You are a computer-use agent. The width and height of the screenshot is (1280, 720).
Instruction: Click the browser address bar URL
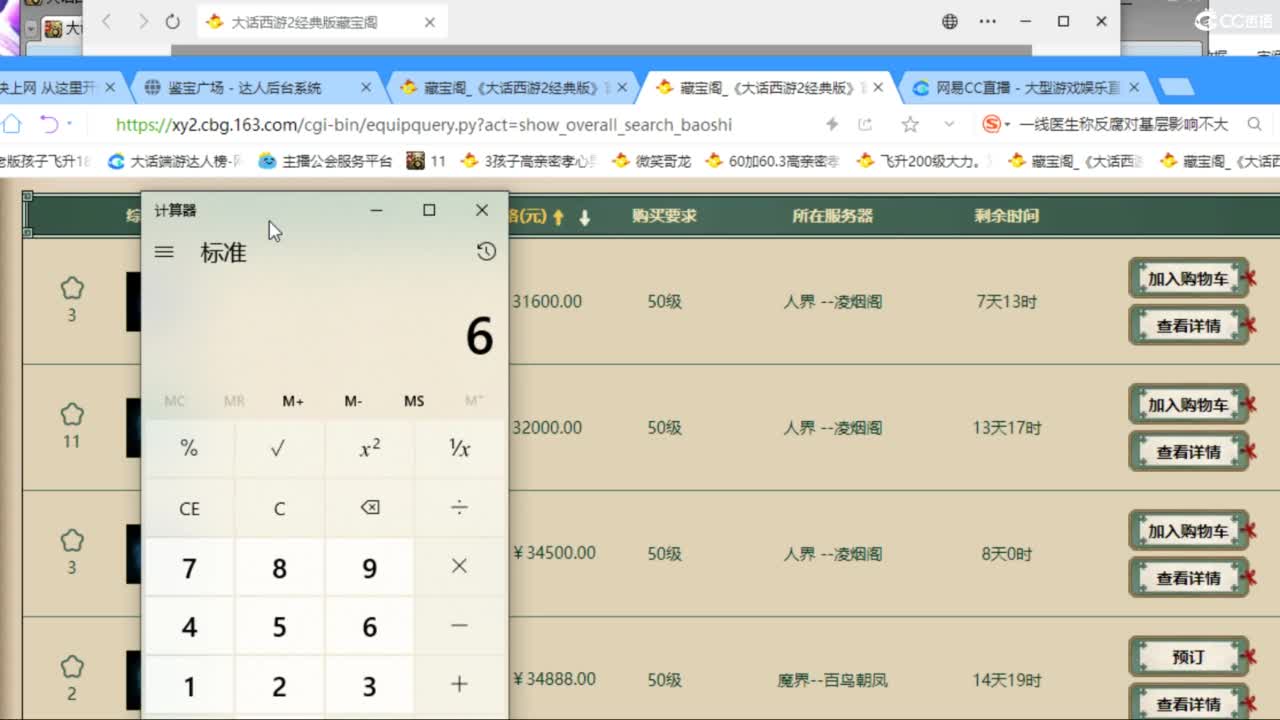coord(424,125)
